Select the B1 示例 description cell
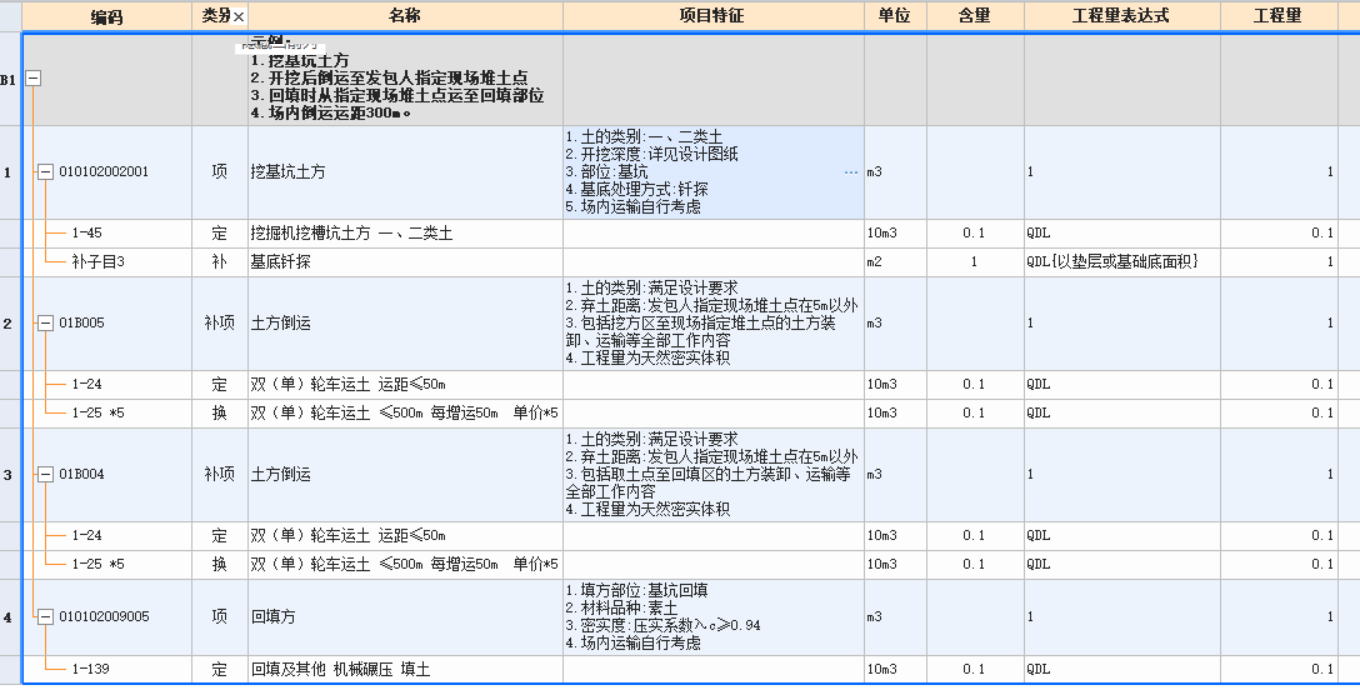1360x695 pixels. (405, 80)
